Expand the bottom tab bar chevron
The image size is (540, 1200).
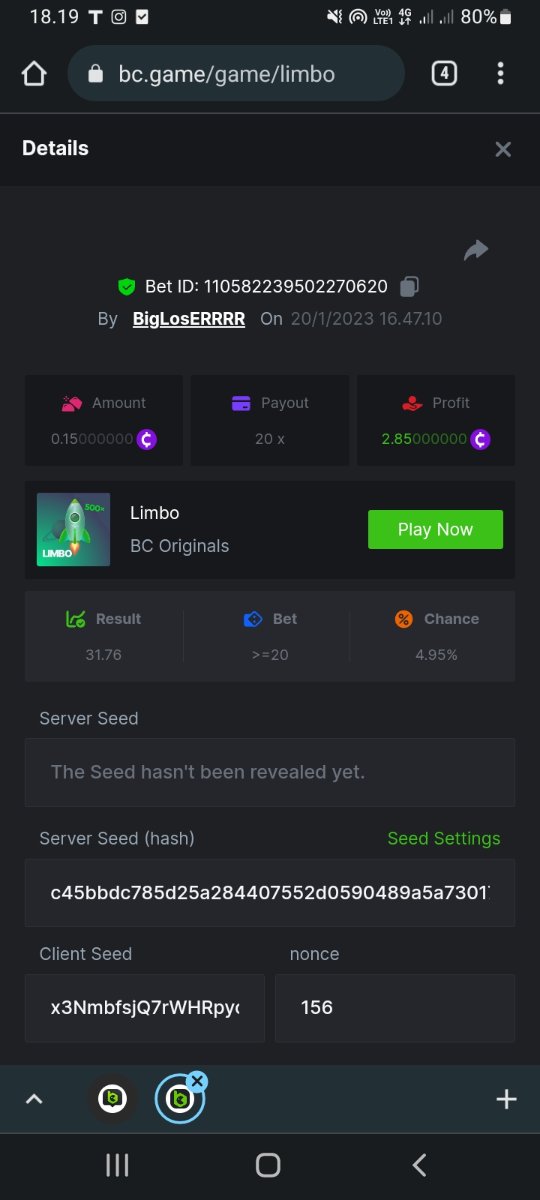tap(34, 1099)
